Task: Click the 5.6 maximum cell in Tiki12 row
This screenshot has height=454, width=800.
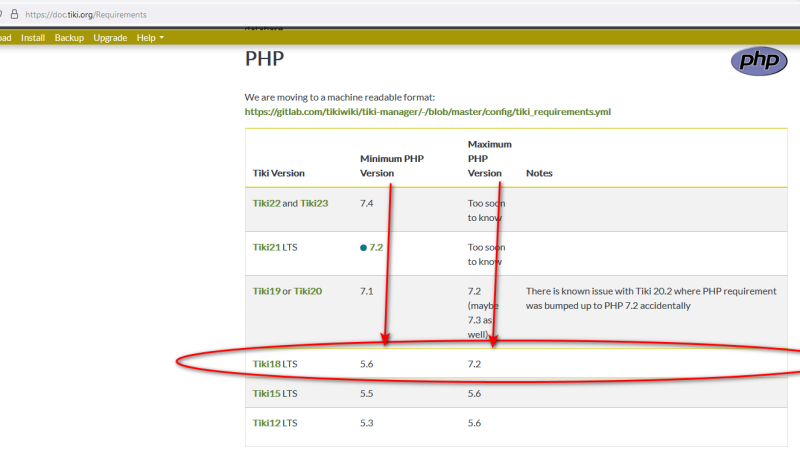Action: (x=474, y=423)
